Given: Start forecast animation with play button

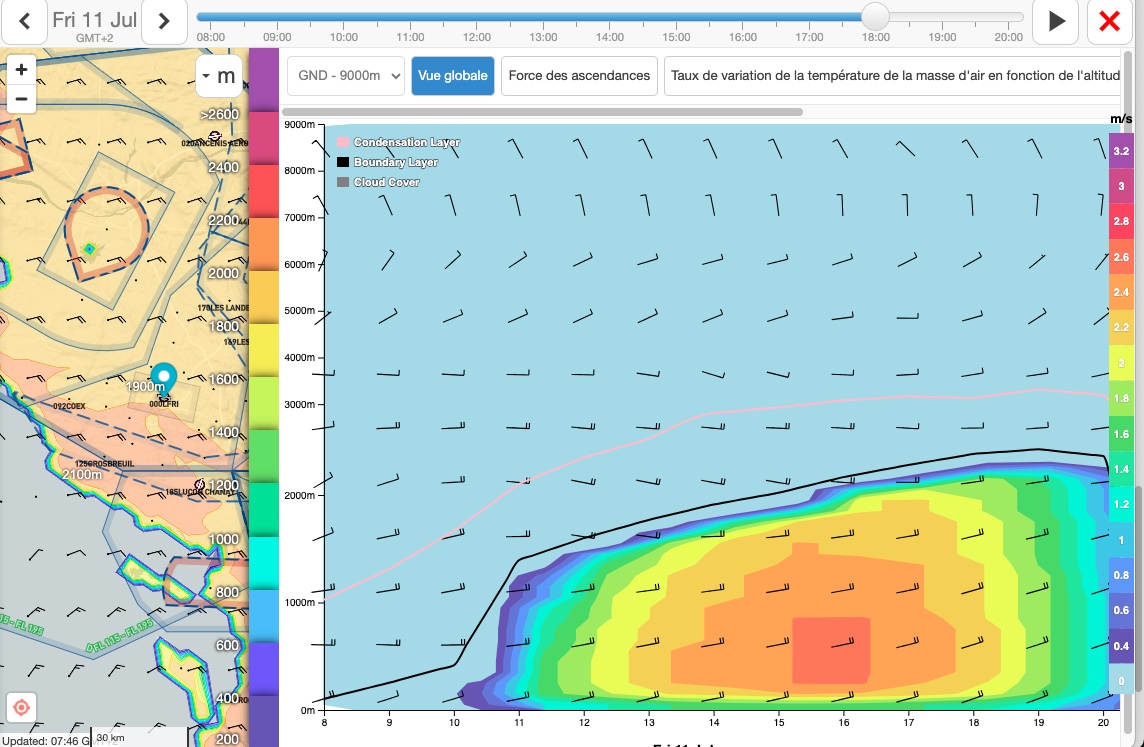Looking at the screenshot, I should coord(1055,21).
